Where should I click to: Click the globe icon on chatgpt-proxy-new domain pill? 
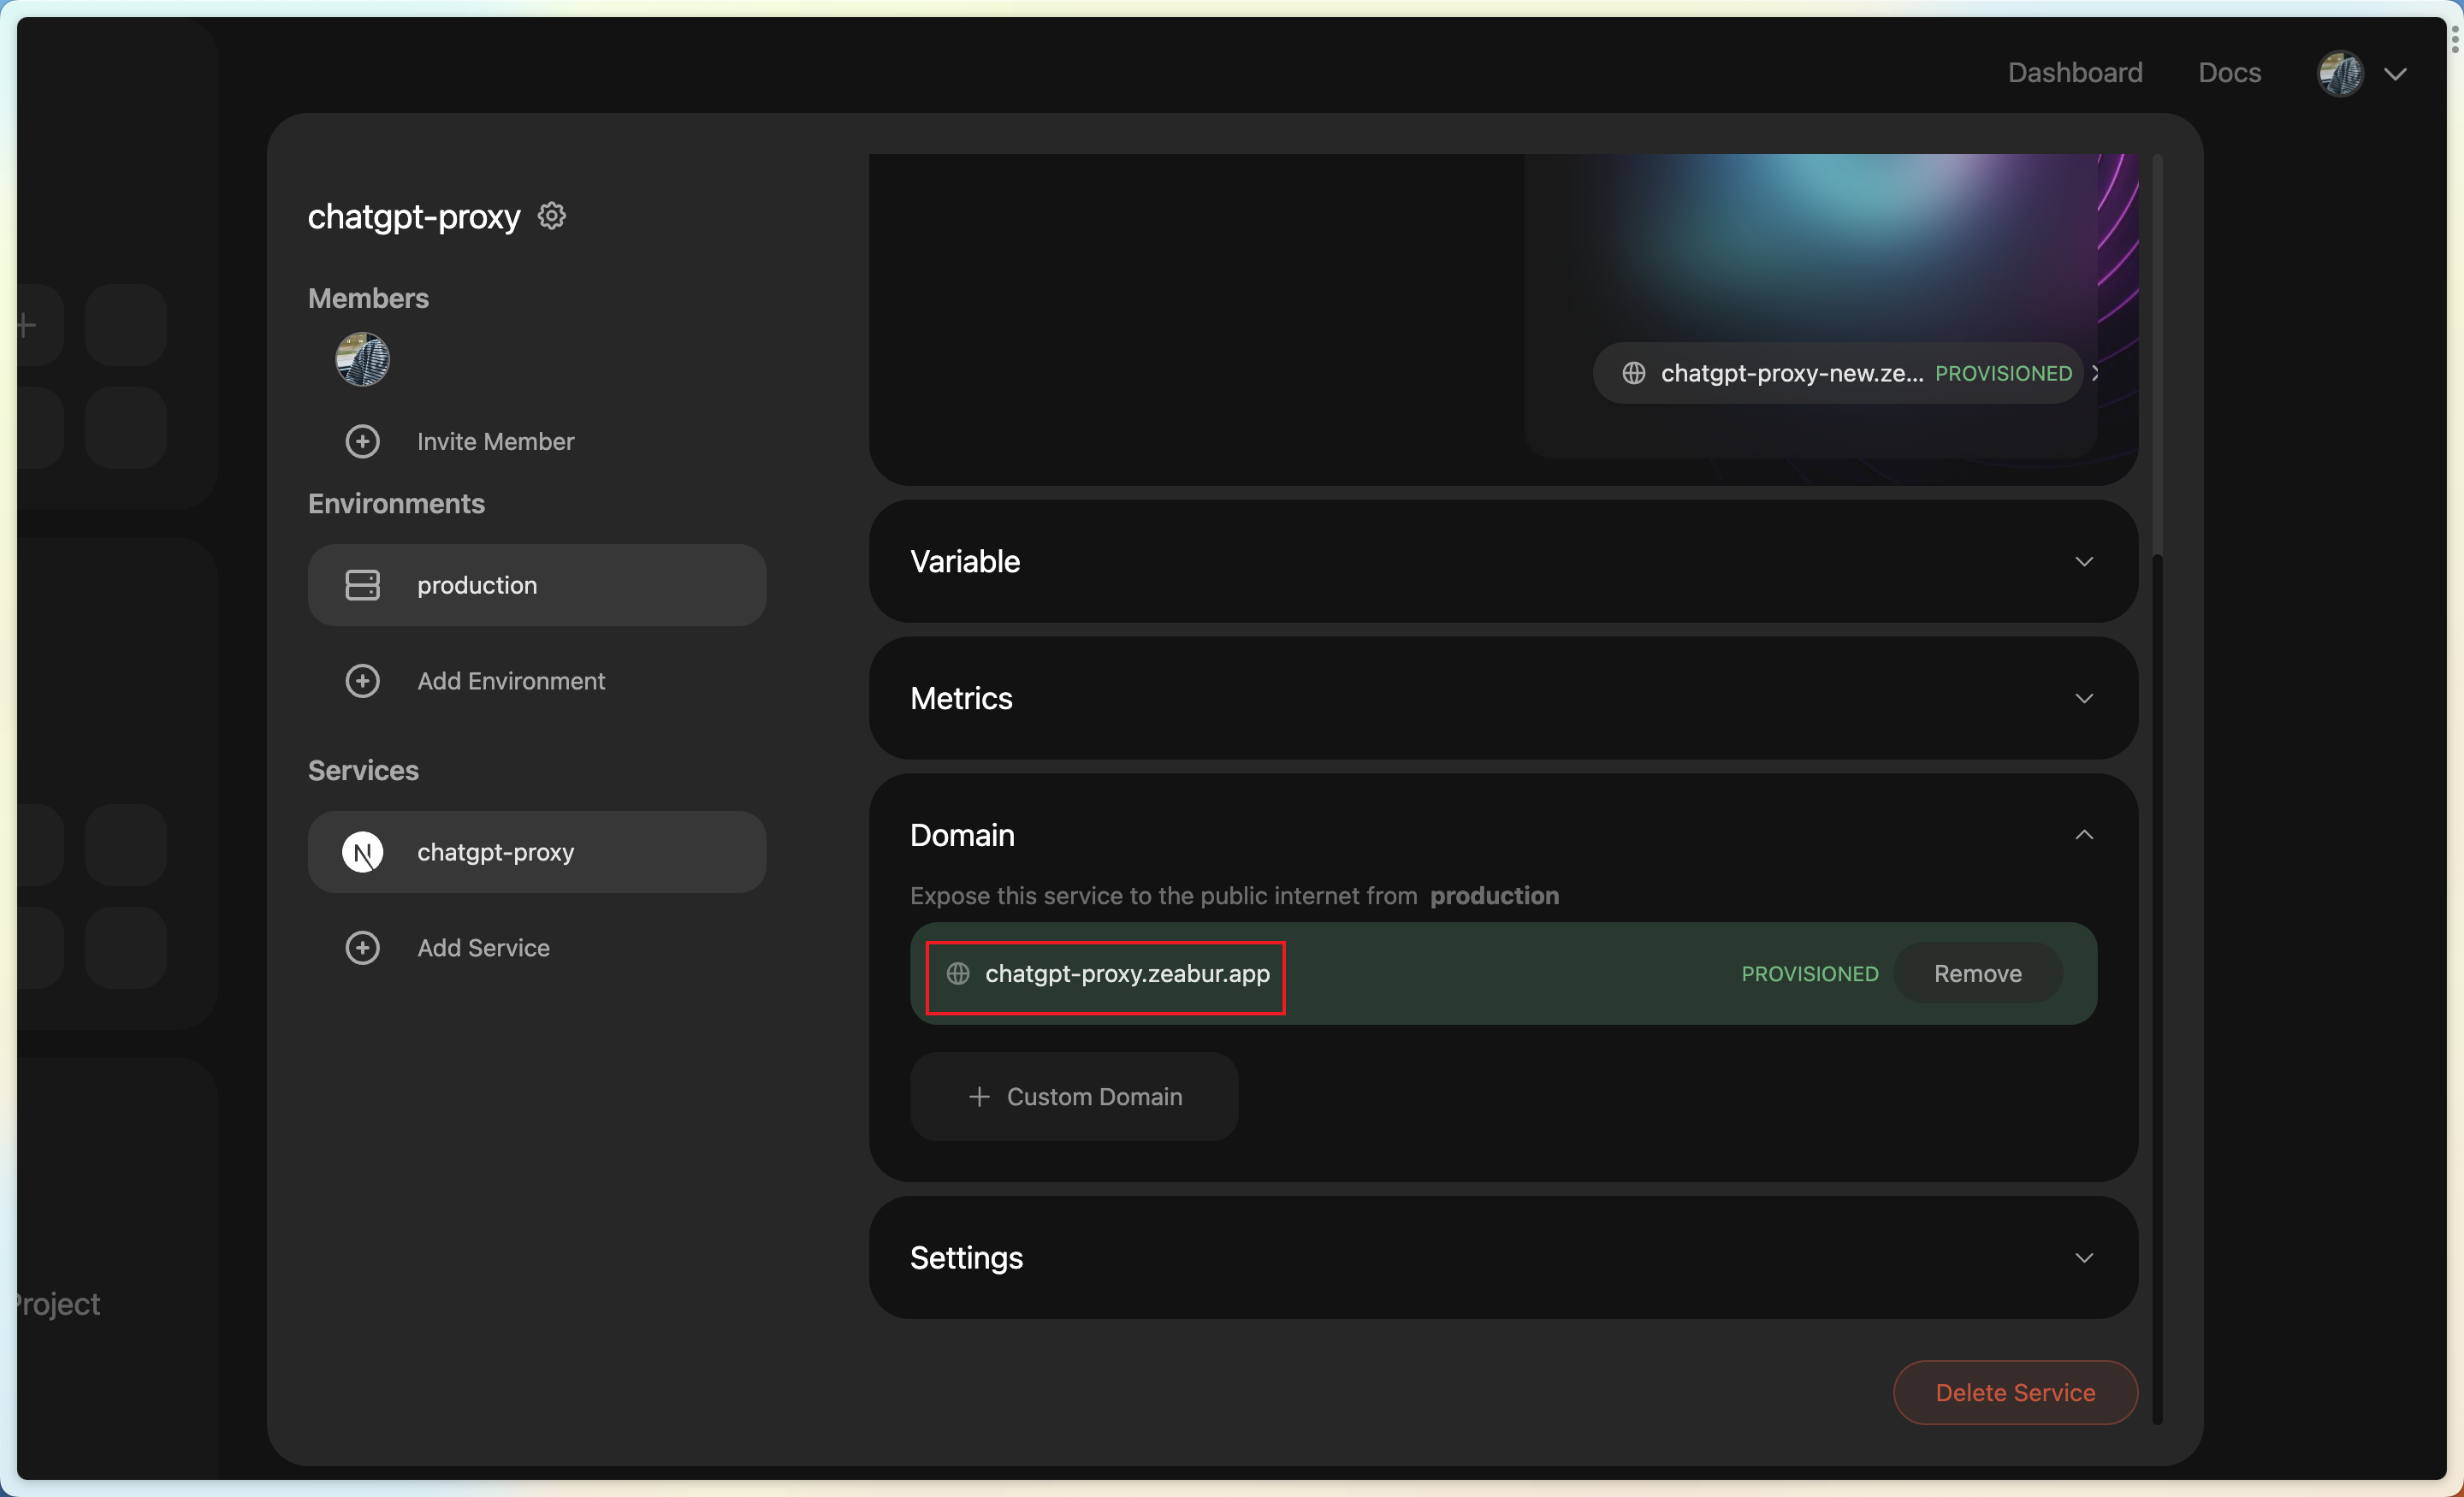[1634, 373]
